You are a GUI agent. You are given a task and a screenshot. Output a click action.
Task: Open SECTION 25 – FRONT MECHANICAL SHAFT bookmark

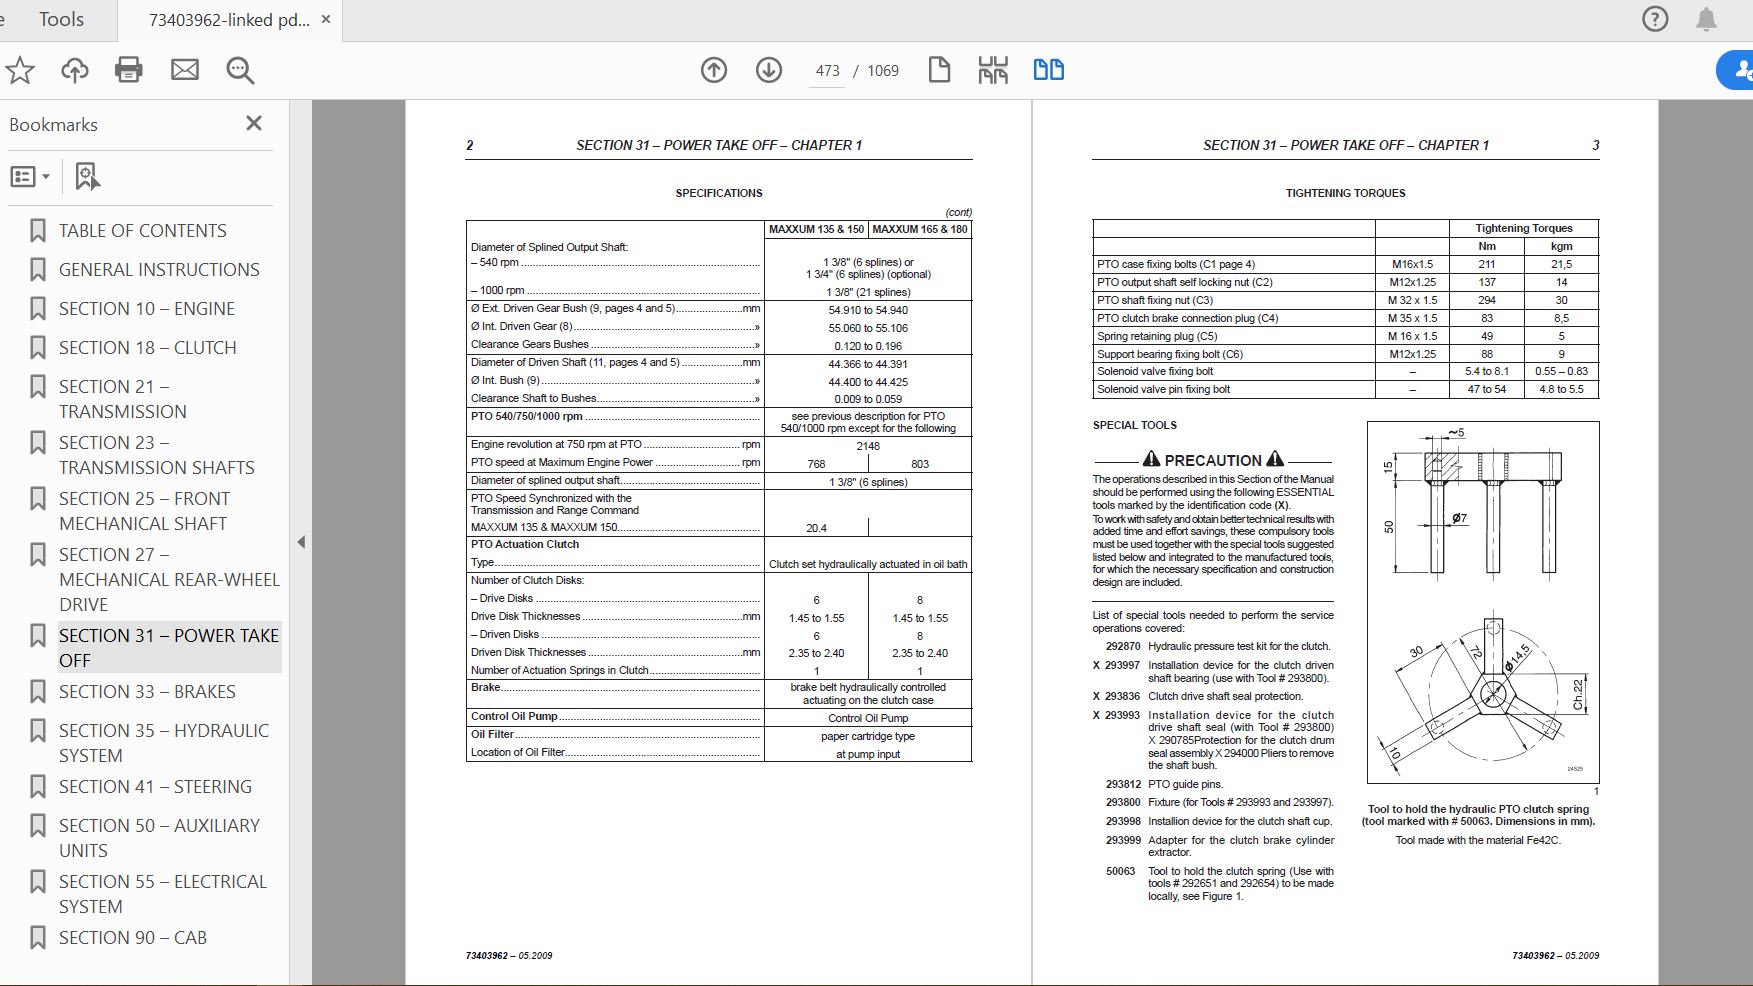(x=144, y=511)
